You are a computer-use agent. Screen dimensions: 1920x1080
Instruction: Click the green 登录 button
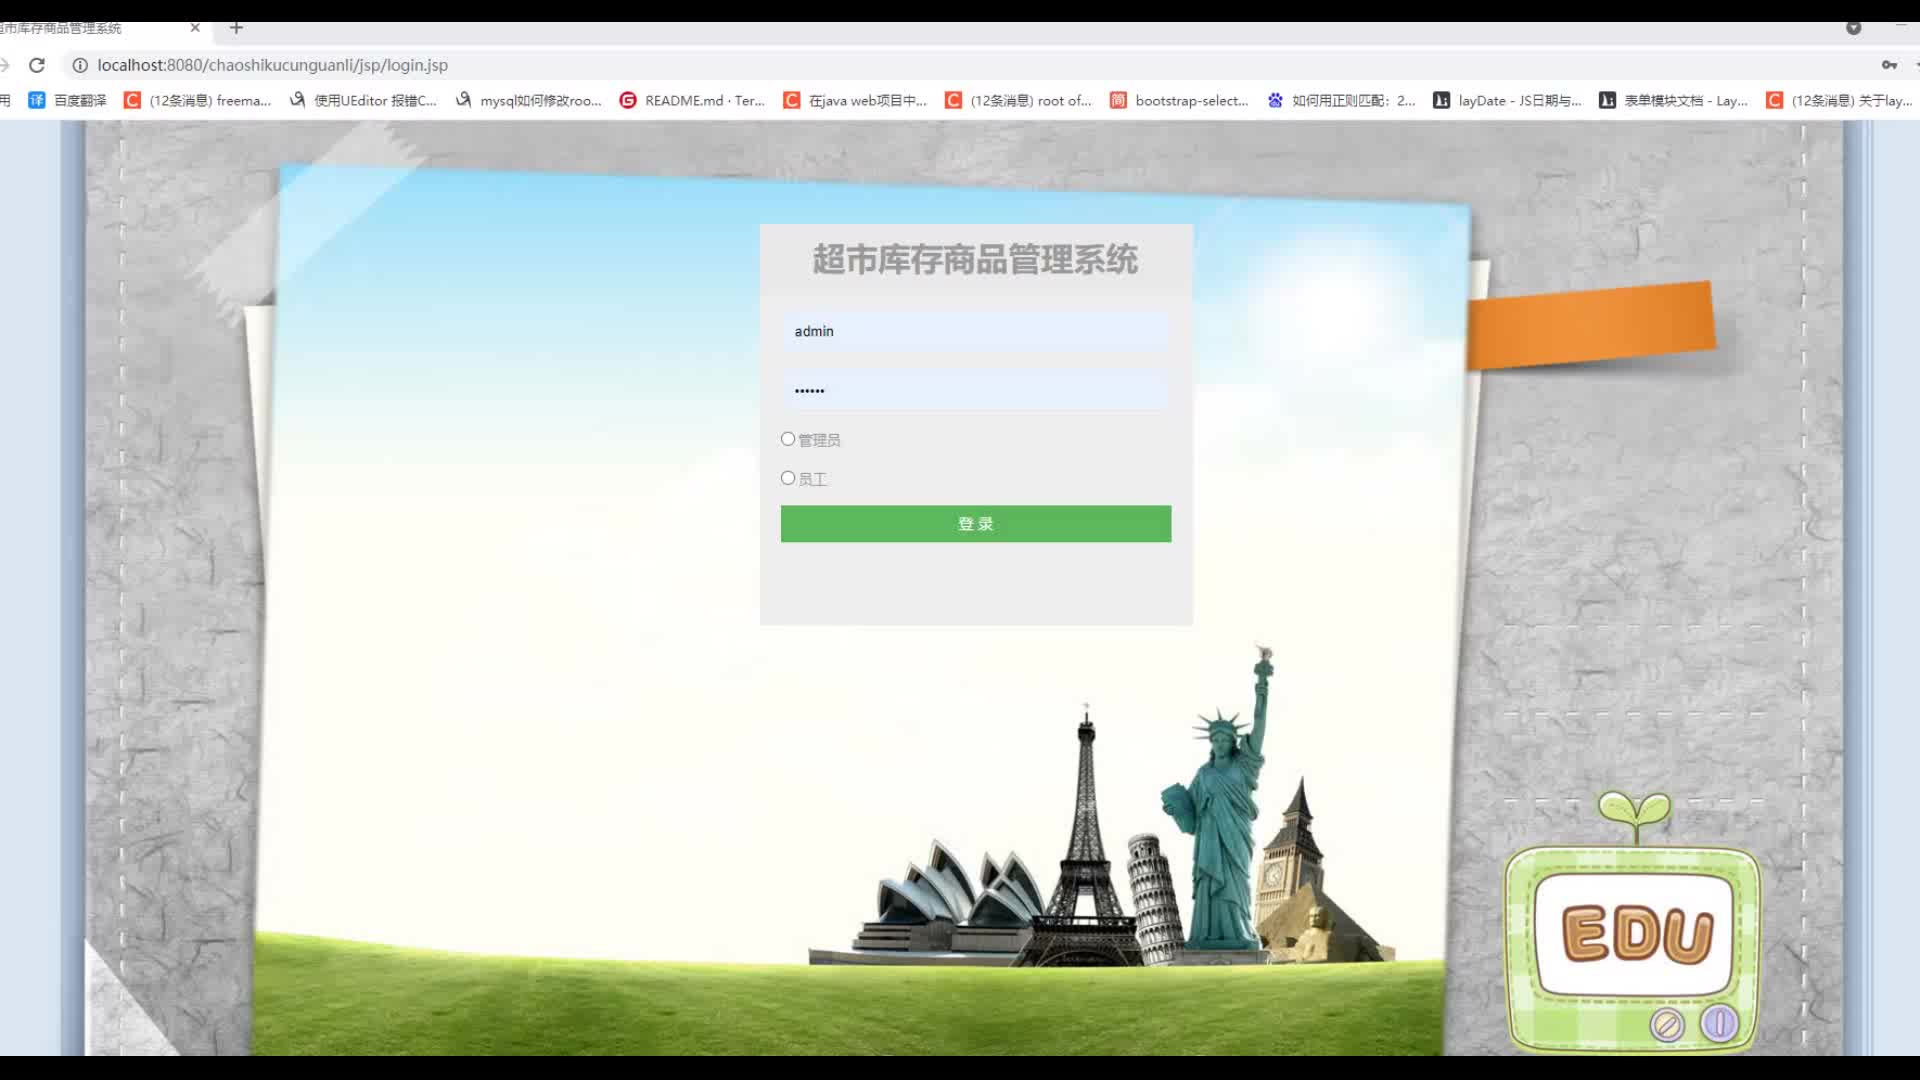click(x=975, y=524)
